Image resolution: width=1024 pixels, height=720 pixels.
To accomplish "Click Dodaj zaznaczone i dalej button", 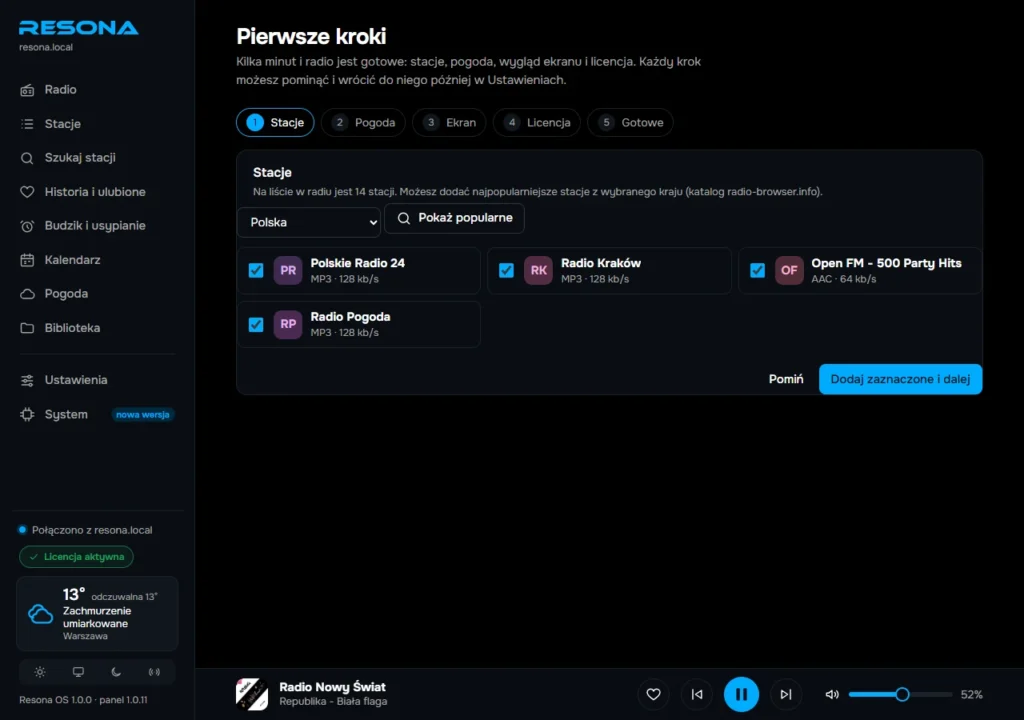I will (x=901, y=380).
